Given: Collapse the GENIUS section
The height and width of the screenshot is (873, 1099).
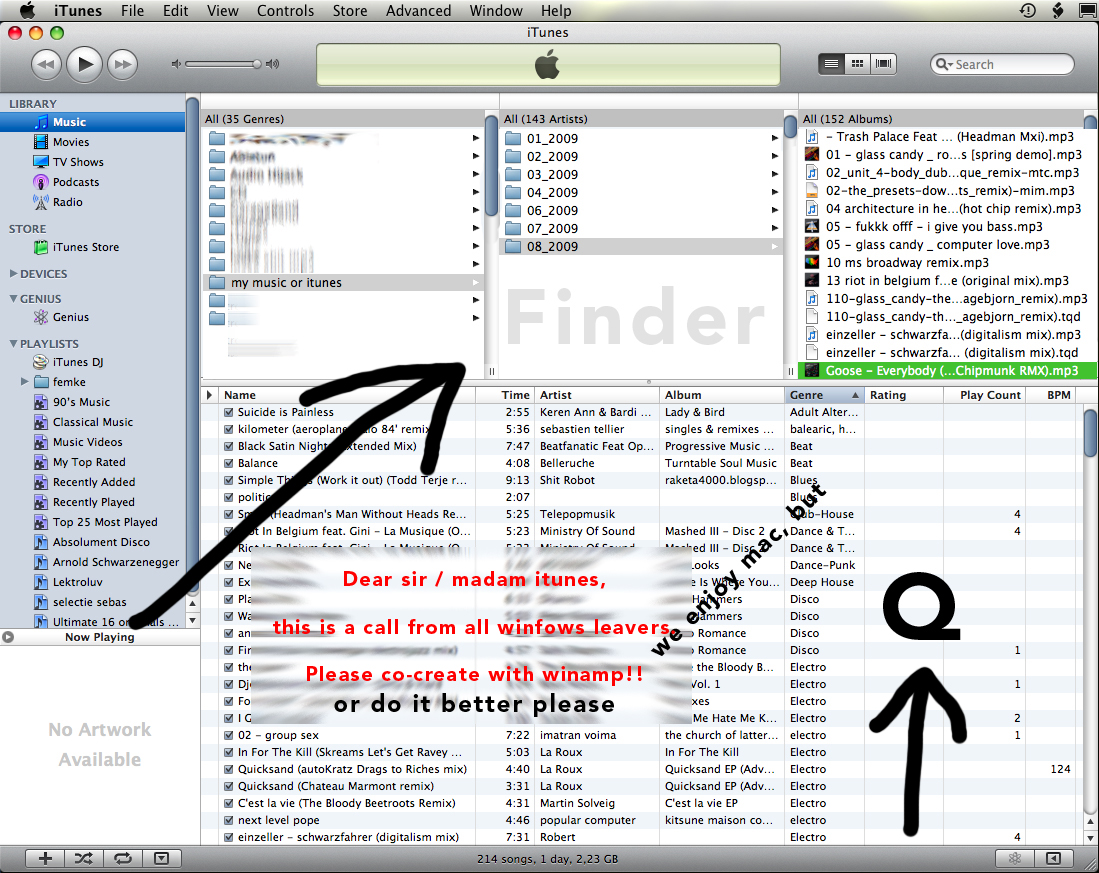Looking at the screenshot, I should coord(13,298).
